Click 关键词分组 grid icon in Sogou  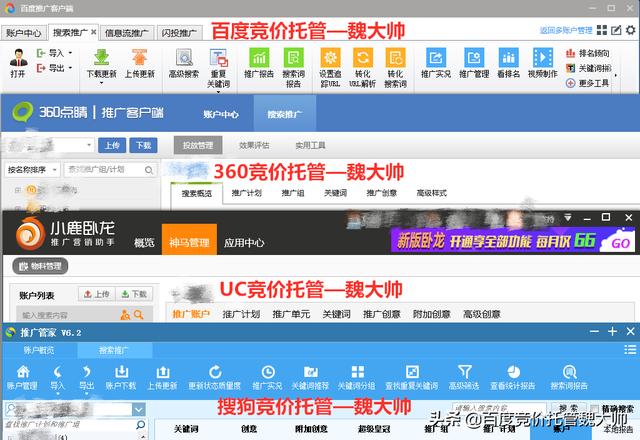358,372
